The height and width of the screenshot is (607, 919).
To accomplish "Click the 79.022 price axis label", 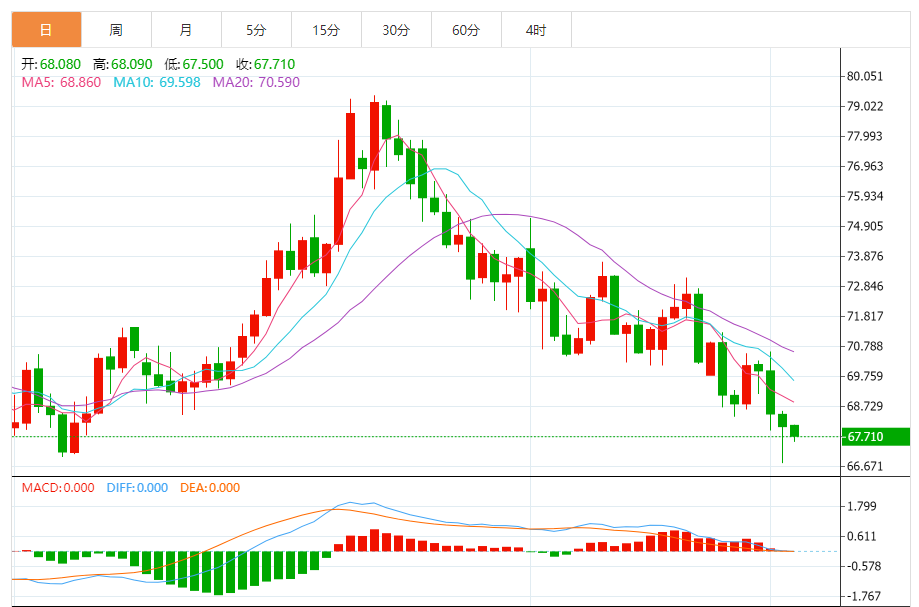I will click(865, 106).
